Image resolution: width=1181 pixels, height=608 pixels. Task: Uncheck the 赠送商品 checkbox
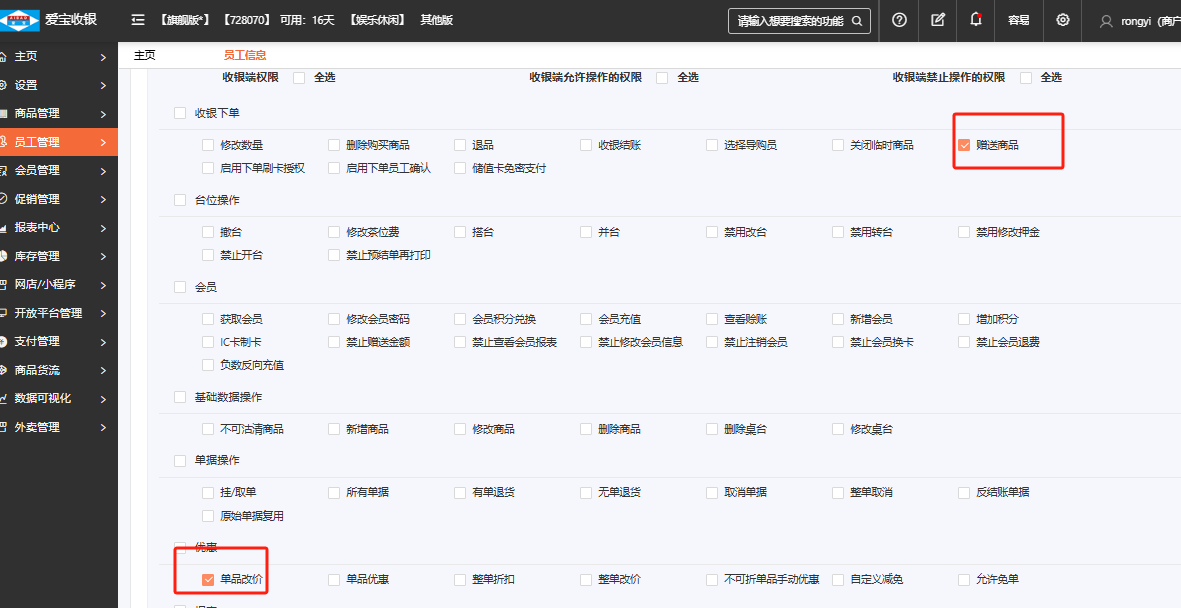click(x=964, y=145)
